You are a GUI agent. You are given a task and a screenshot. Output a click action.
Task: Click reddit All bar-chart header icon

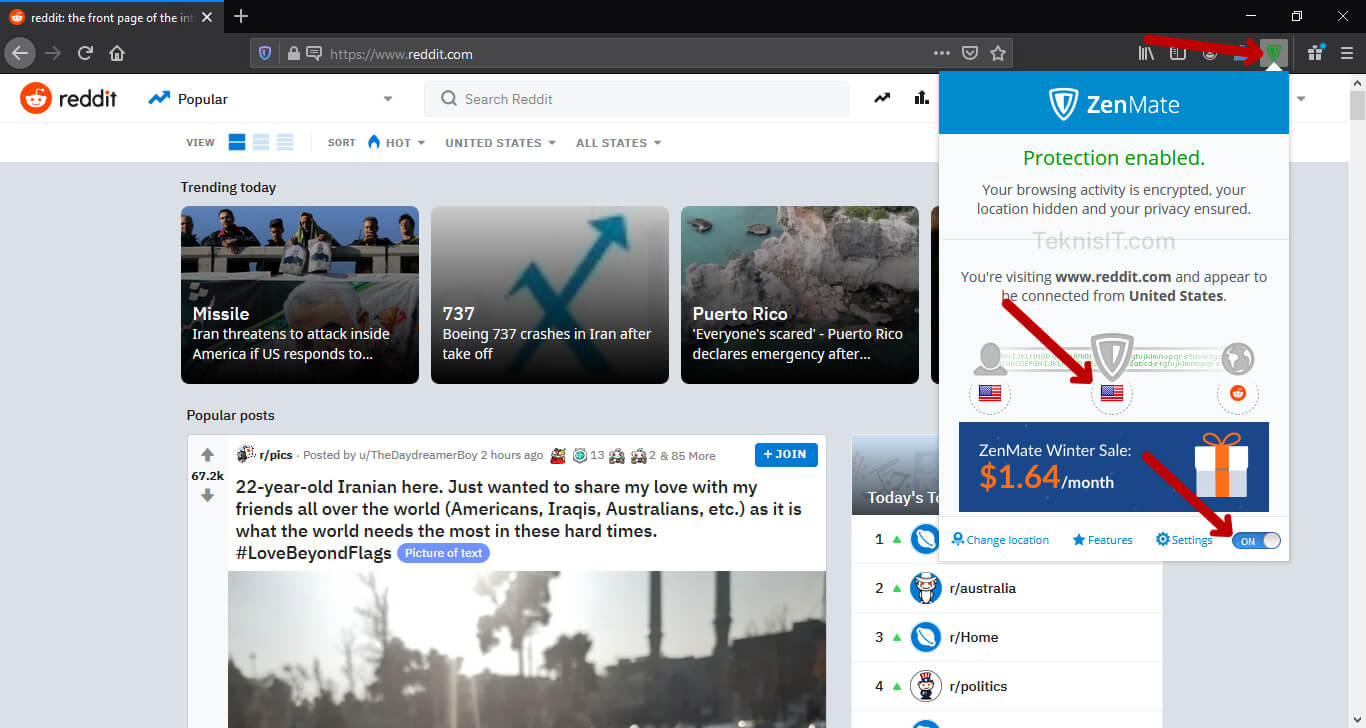[921, 98]
